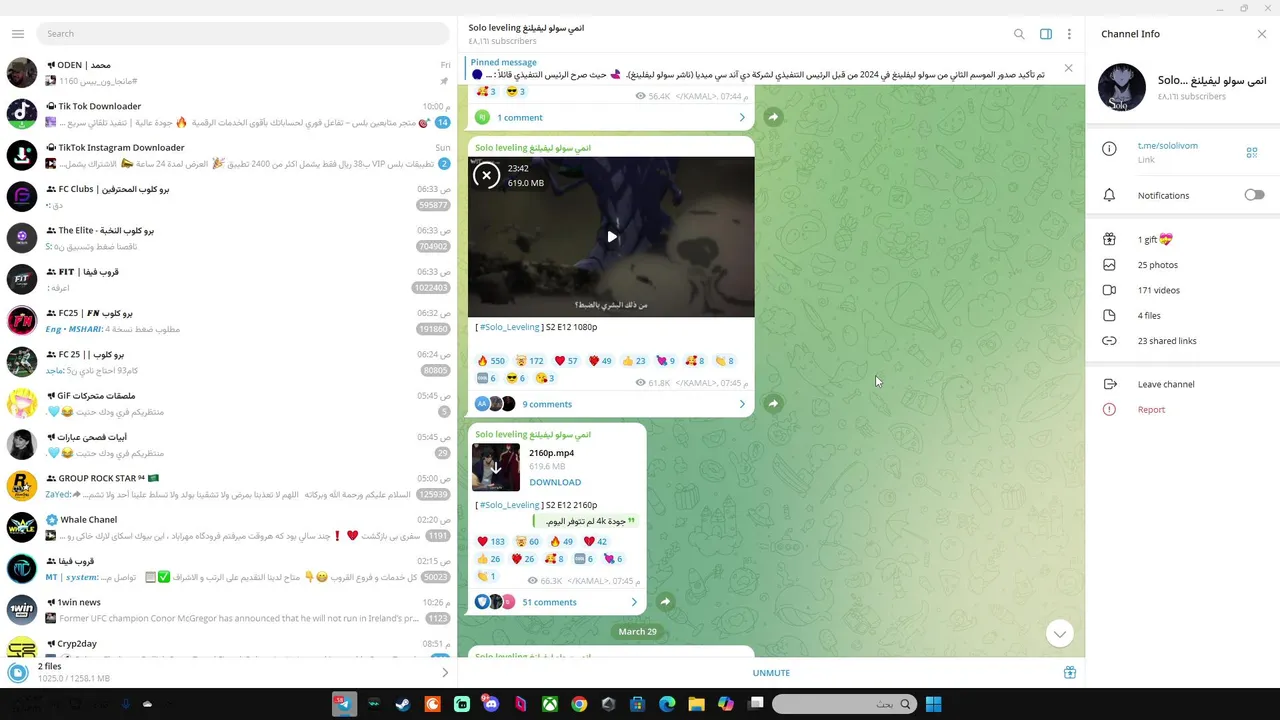Open the ملصقات متحركات GIF chat
Viewport: 1280px width, 720px height.
(229, 403)
